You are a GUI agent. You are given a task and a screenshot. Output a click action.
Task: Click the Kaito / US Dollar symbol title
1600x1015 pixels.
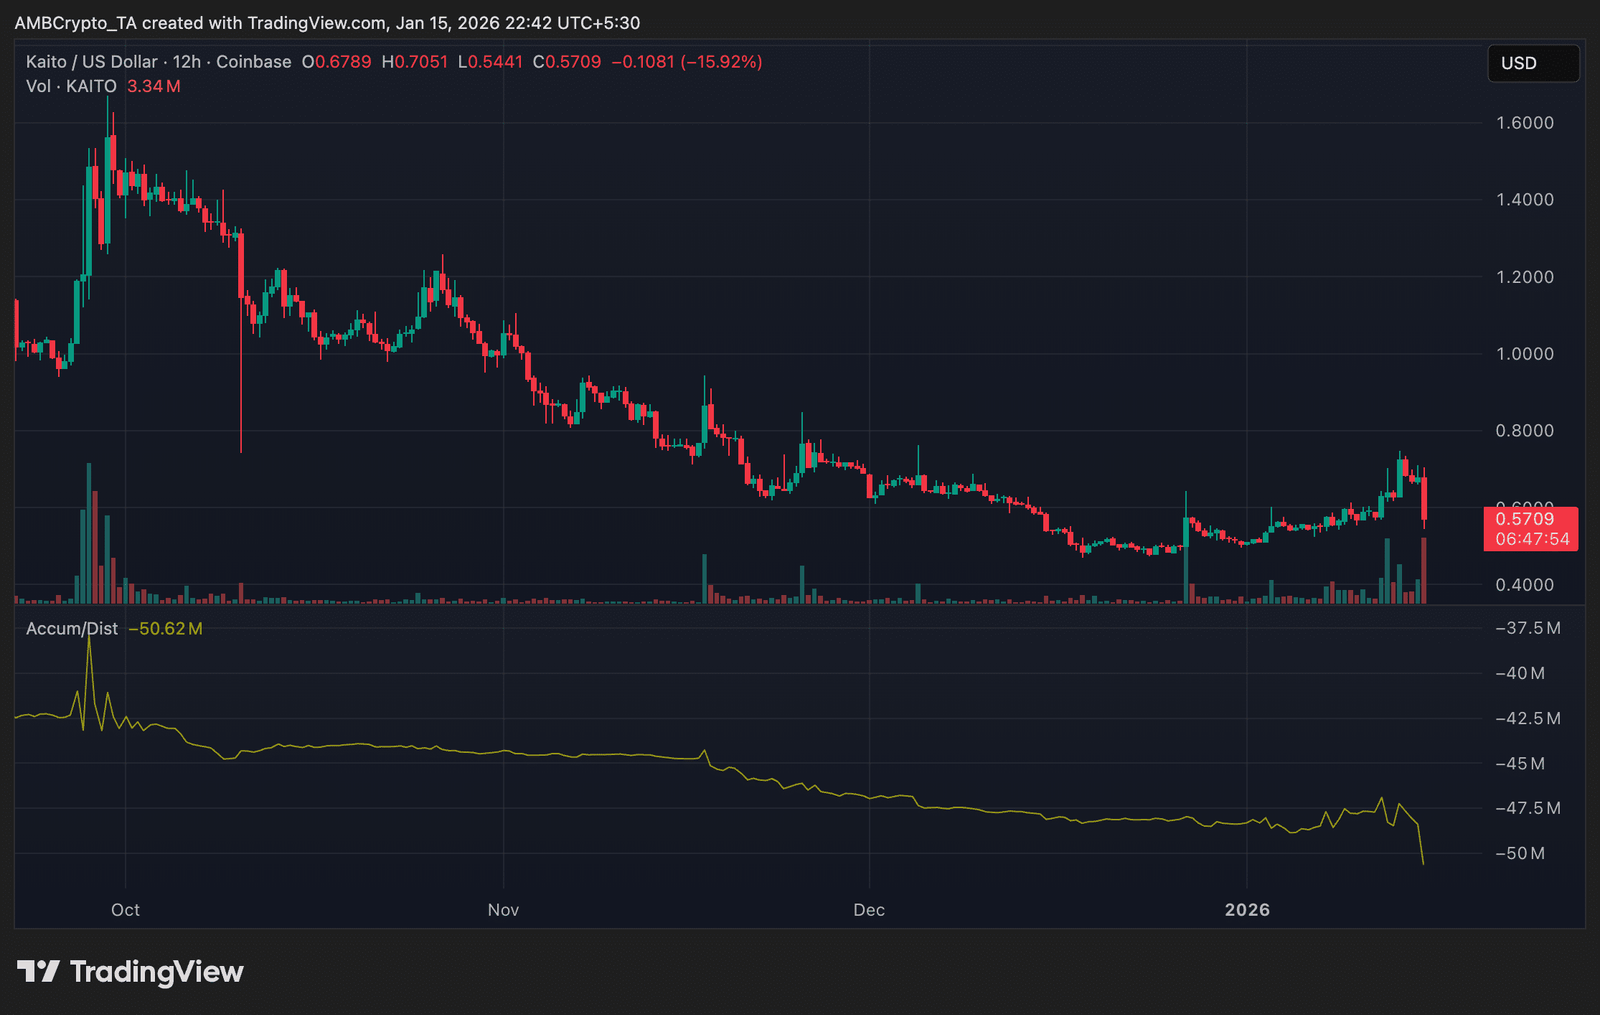[91, 62]
